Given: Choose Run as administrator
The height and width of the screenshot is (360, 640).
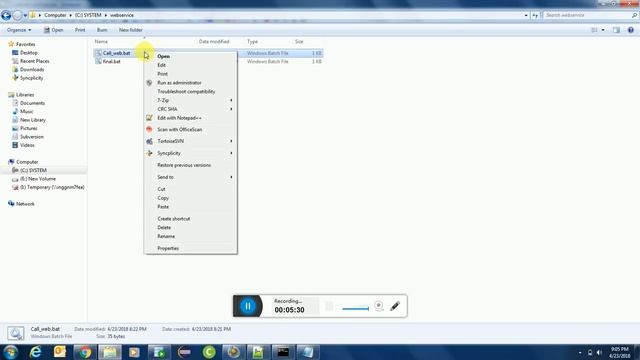Looking at the screenshot, I should (x=191, y=83).
